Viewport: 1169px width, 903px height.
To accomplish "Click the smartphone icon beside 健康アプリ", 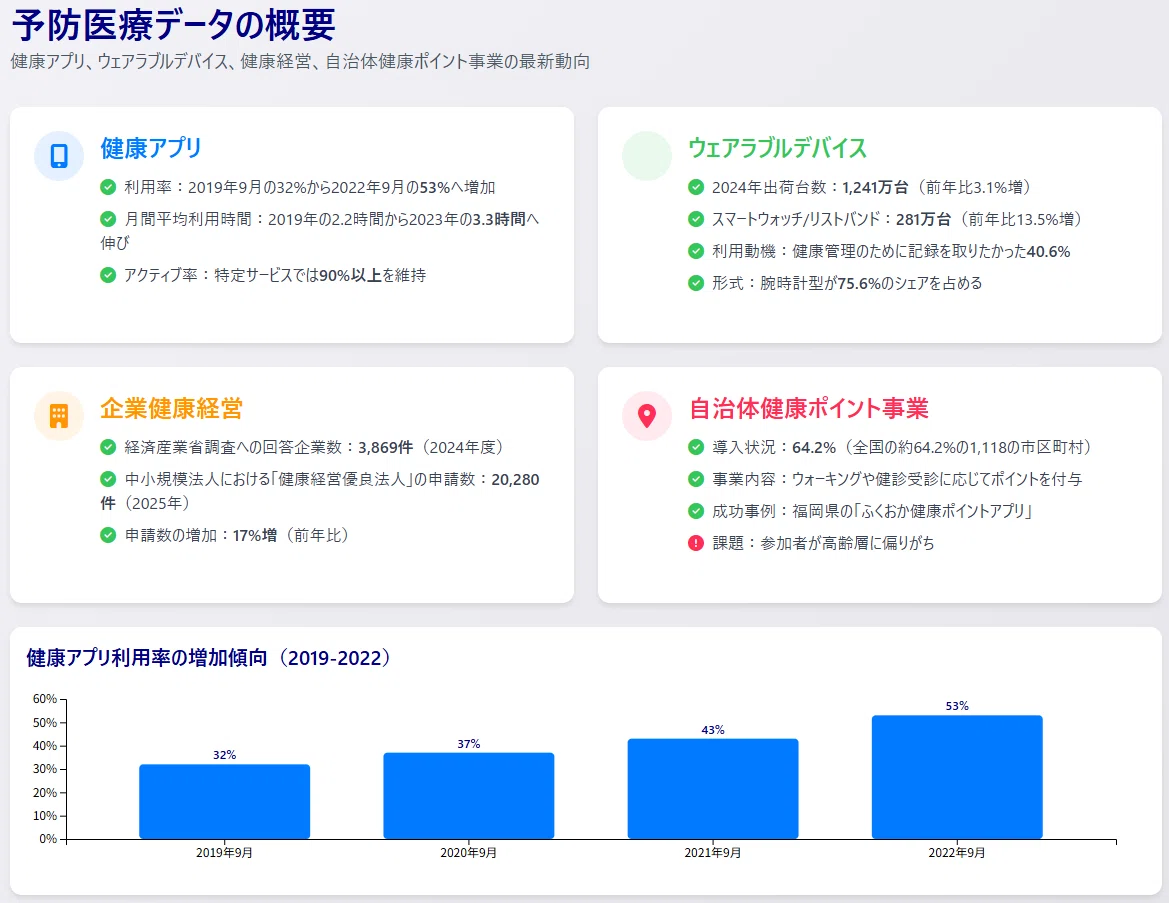I will click(x=59, y=156).
